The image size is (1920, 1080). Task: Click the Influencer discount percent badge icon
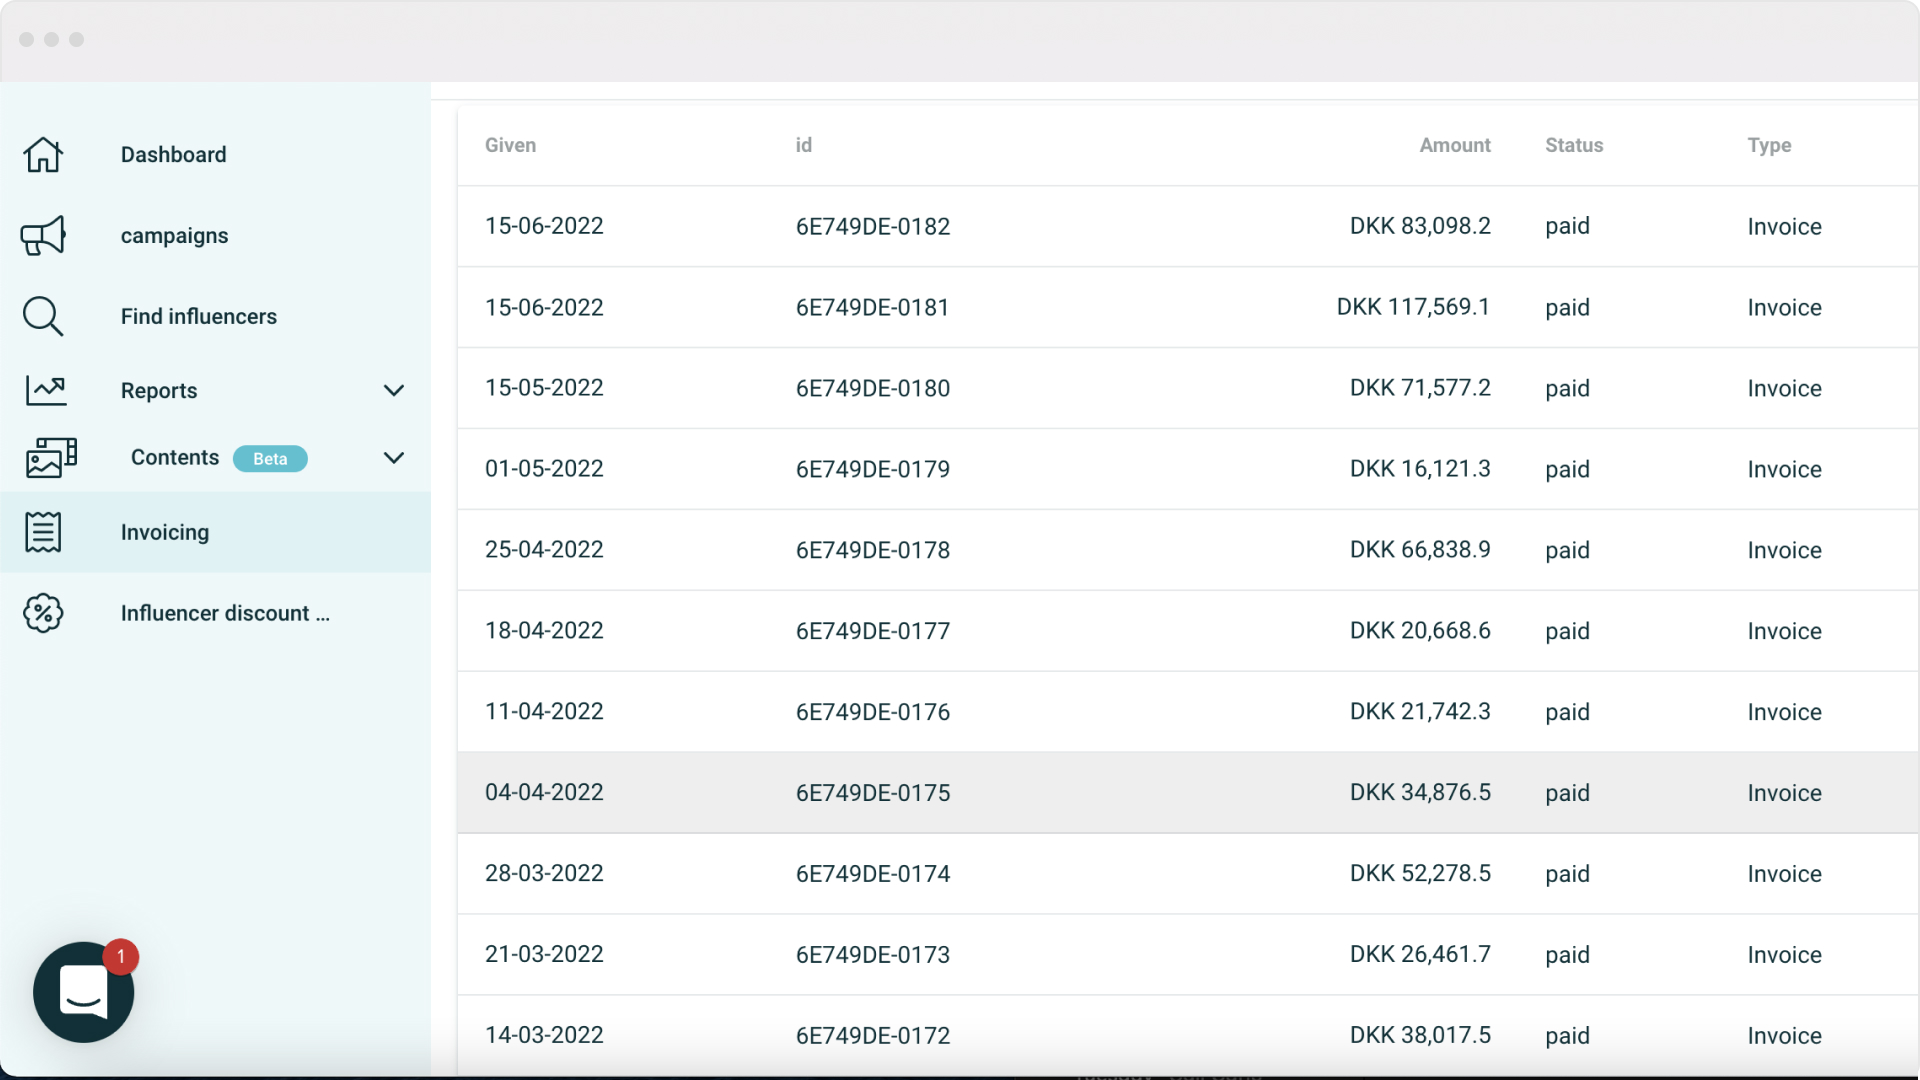(x=43, y=613)
